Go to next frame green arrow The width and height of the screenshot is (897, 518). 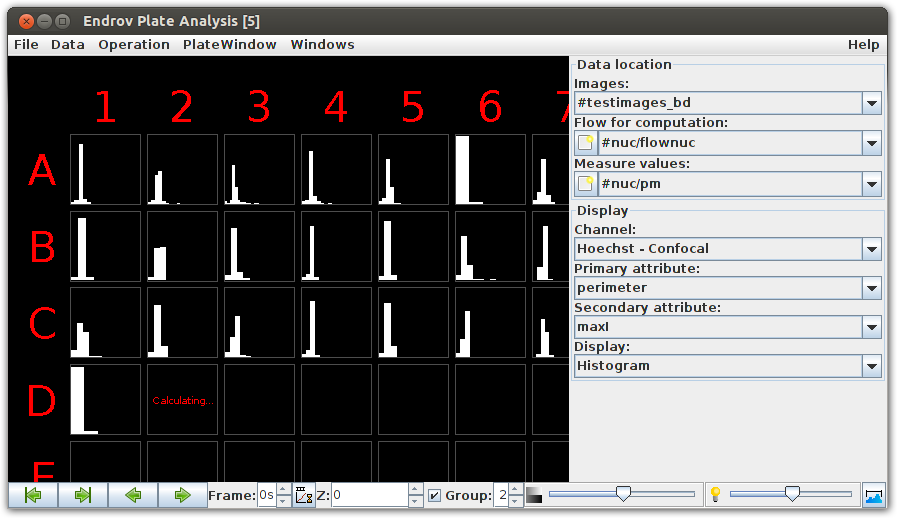tap(182, 495)
